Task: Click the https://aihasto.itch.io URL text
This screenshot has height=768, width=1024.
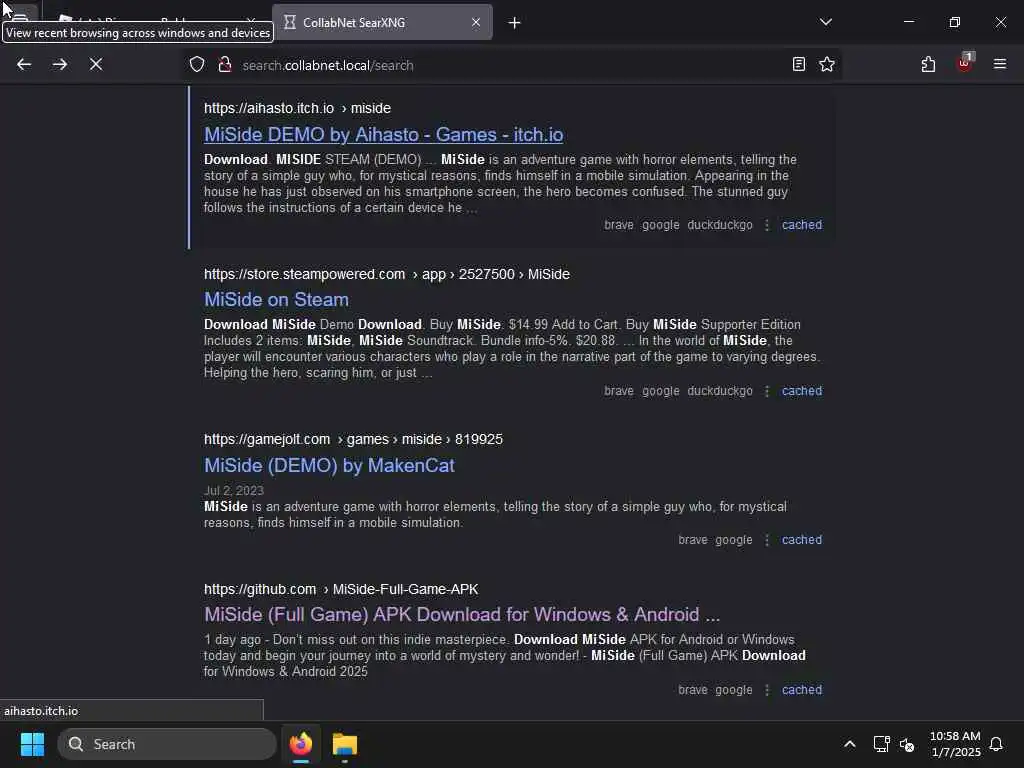Action: pyautogui.click(x=269, y=108)
